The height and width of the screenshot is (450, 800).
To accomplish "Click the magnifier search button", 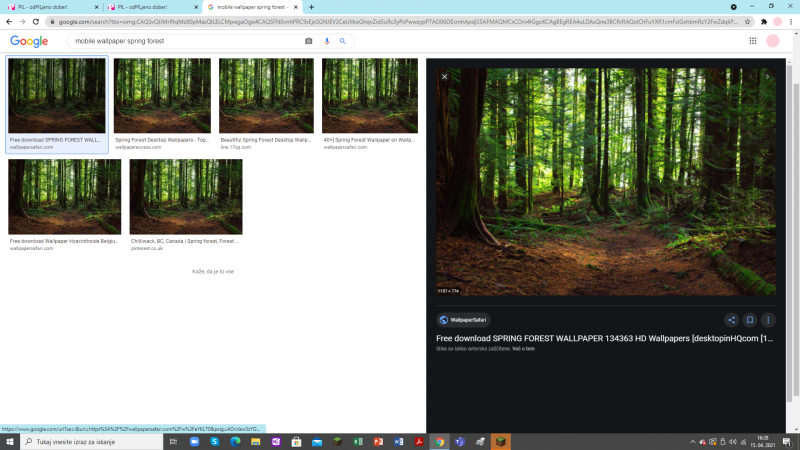I will click(x=341, y=41).
